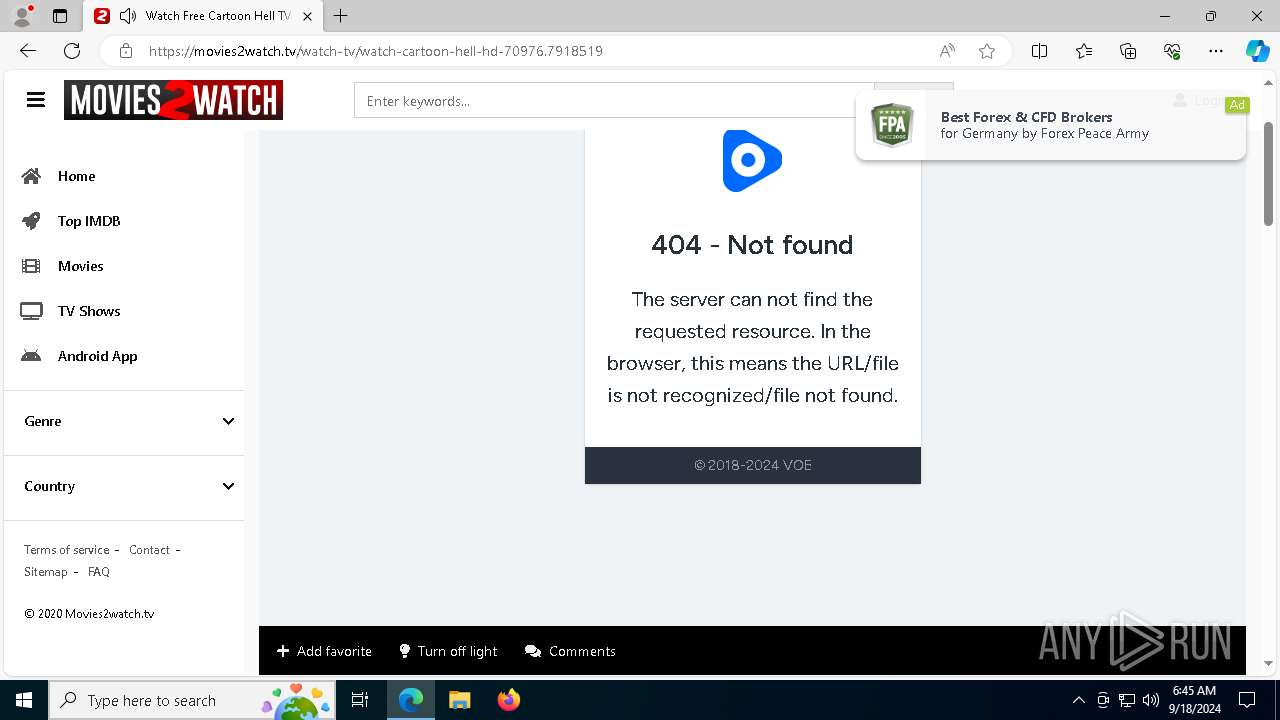Toggle Turn off light
This screenshot has width=1280, height=720.
coord(447,651)
